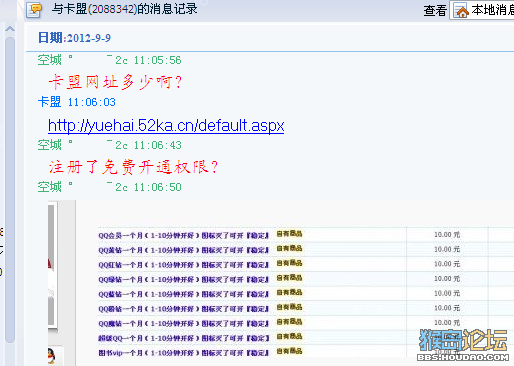Click sender 空城 at 11:06:43
Viewport: 514px width, 366px height.
[109, 145]
